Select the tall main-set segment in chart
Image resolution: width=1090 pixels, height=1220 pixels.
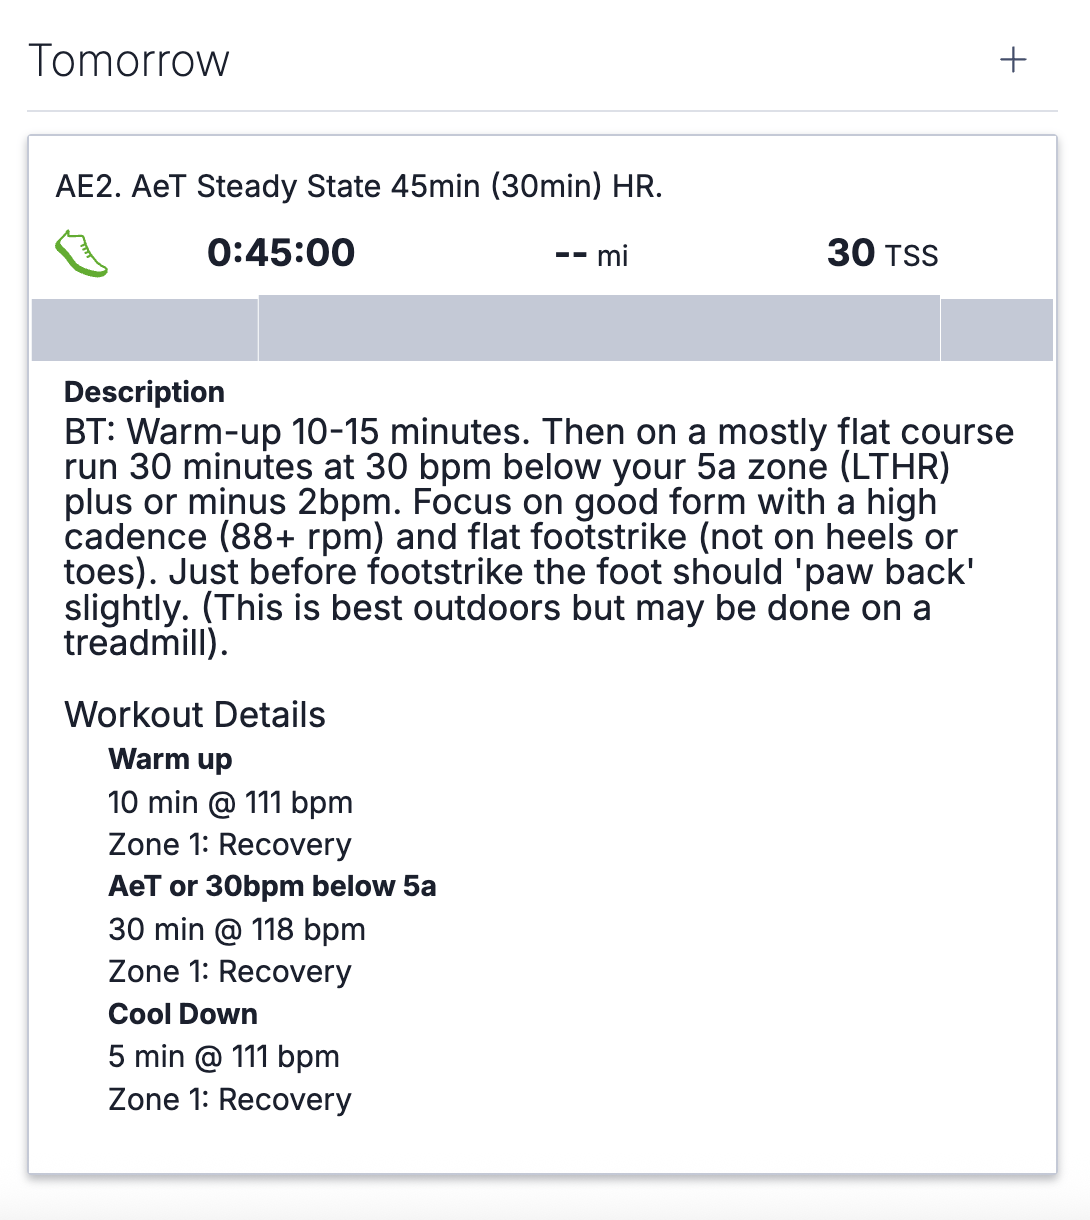tap(598, 328)
